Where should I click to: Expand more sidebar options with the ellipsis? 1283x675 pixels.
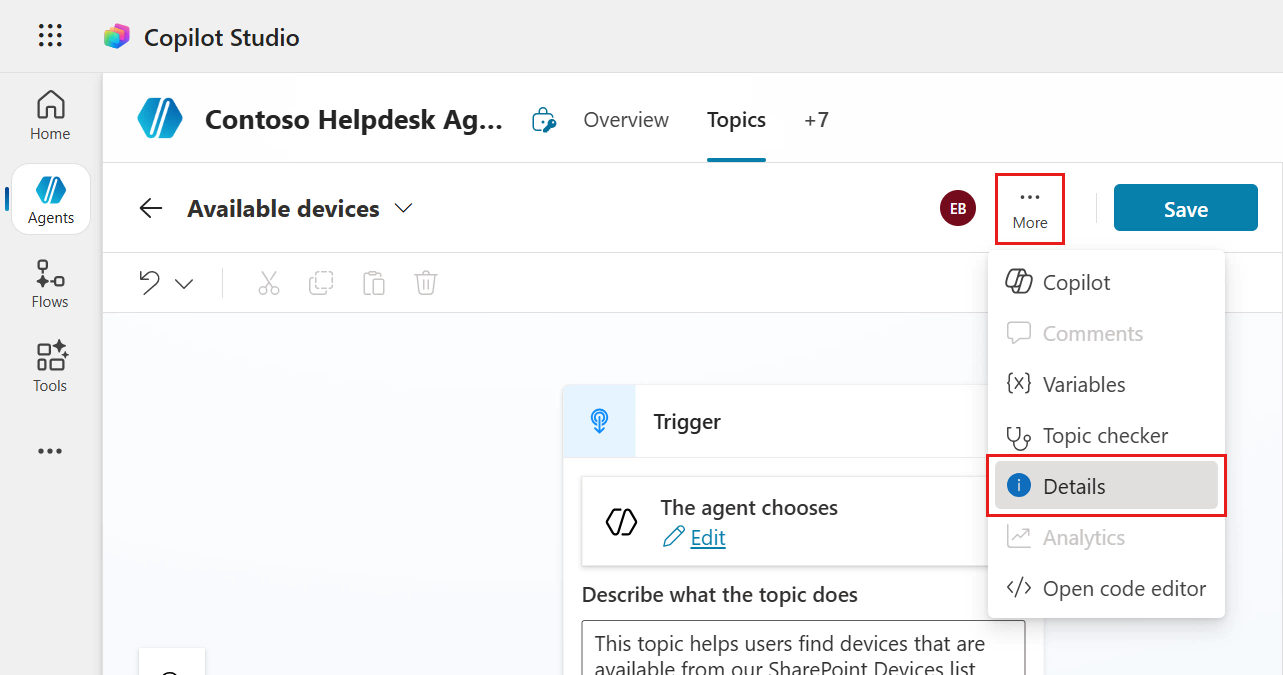49,451
